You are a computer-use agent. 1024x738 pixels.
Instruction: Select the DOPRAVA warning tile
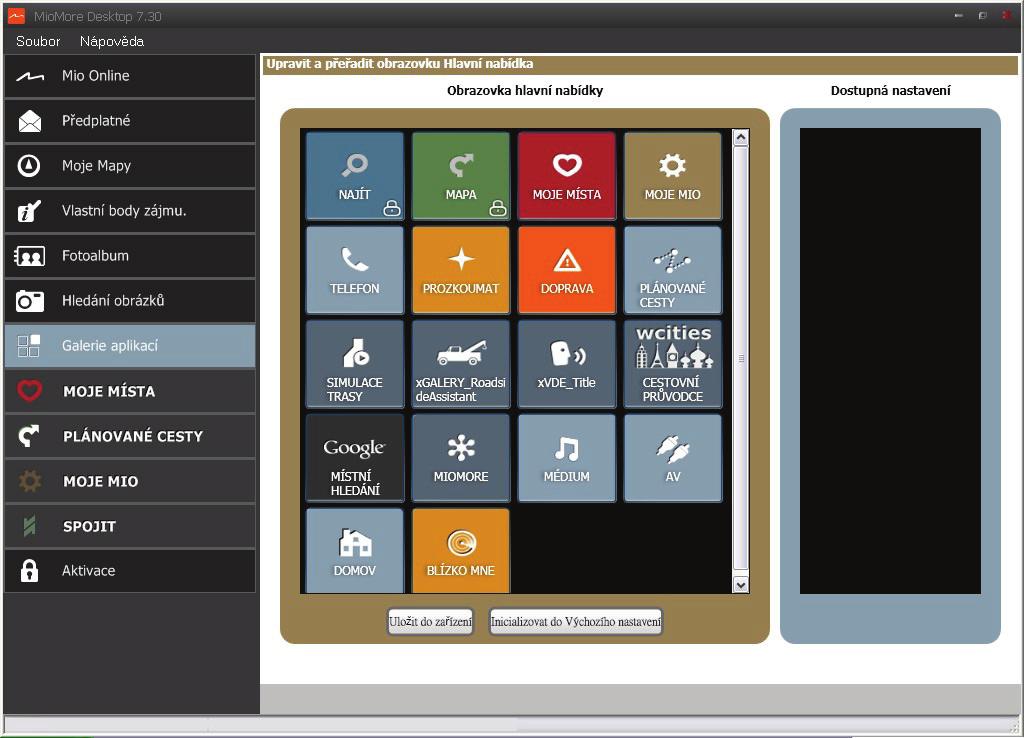point(567,270)
